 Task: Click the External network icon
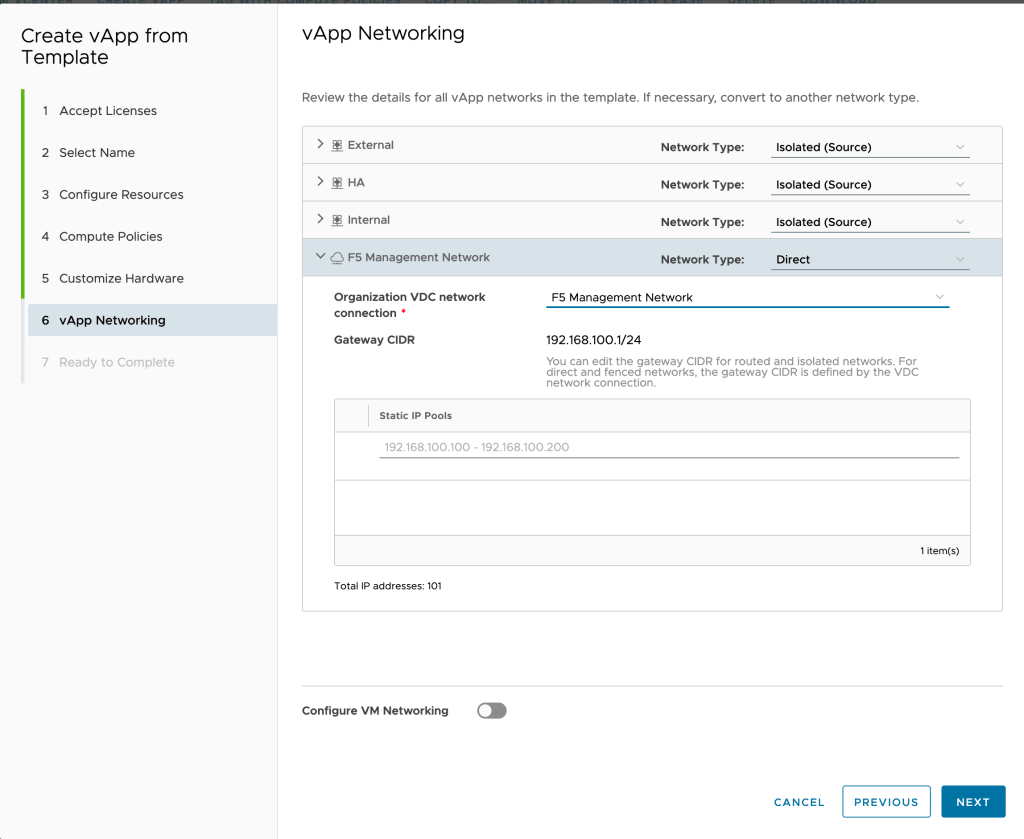337,146
